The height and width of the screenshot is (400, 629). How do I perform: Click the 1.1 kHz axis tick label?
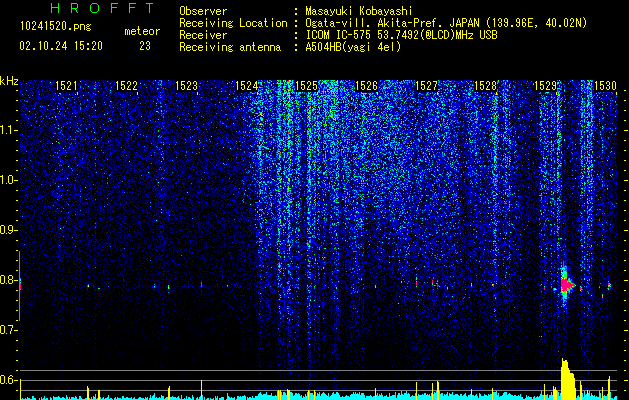(x=9, y=130)
